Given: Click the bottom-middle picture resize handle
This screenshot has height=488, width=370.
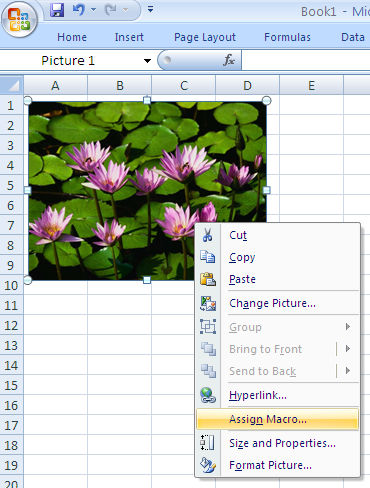Looking at the screenshot, I should coord(147,280).
